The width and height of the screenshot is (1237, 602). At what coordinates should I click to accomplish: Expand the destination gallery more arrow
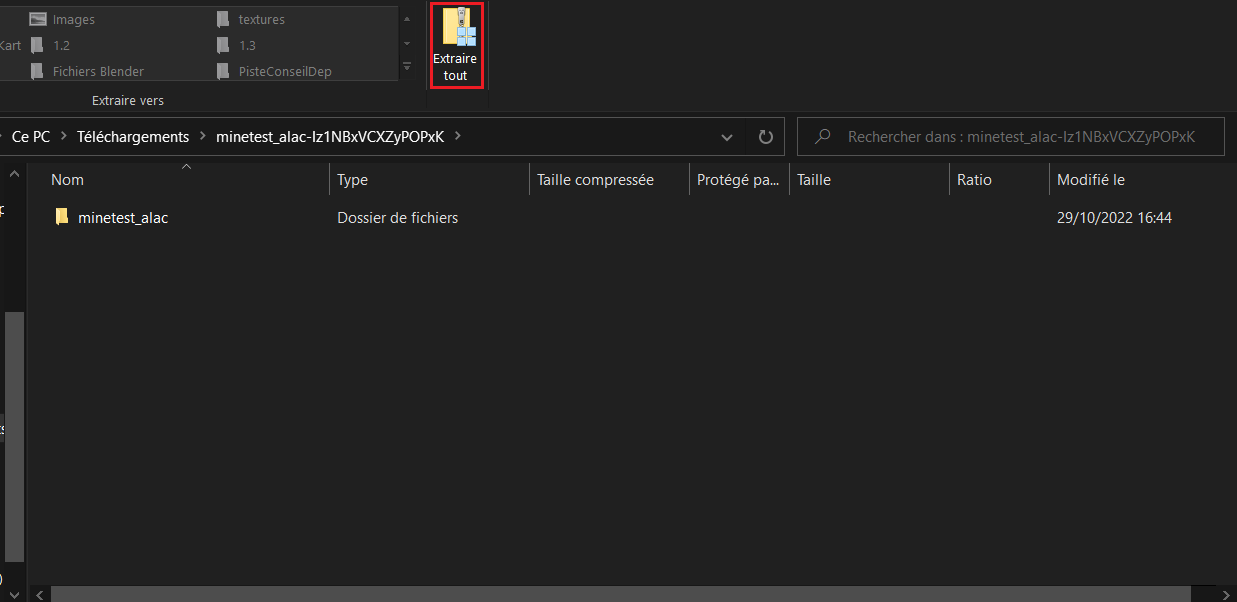406,67
